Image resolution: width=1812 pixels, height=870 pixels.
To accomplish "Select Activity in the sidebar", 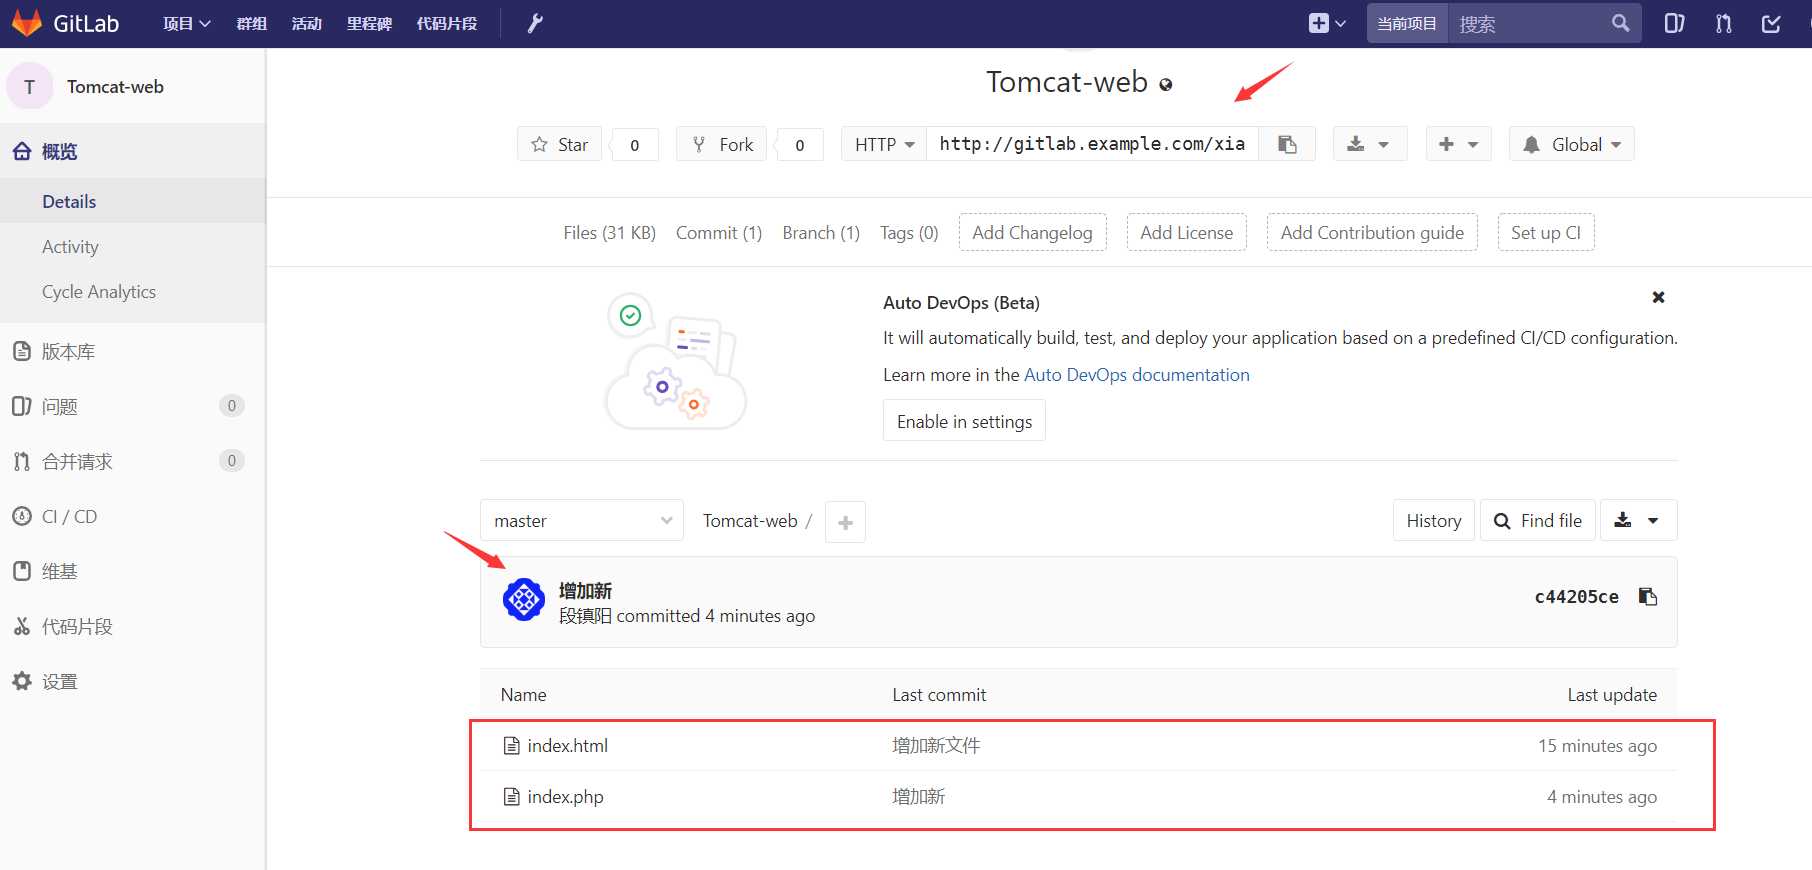I will click(x=133, y=246).
